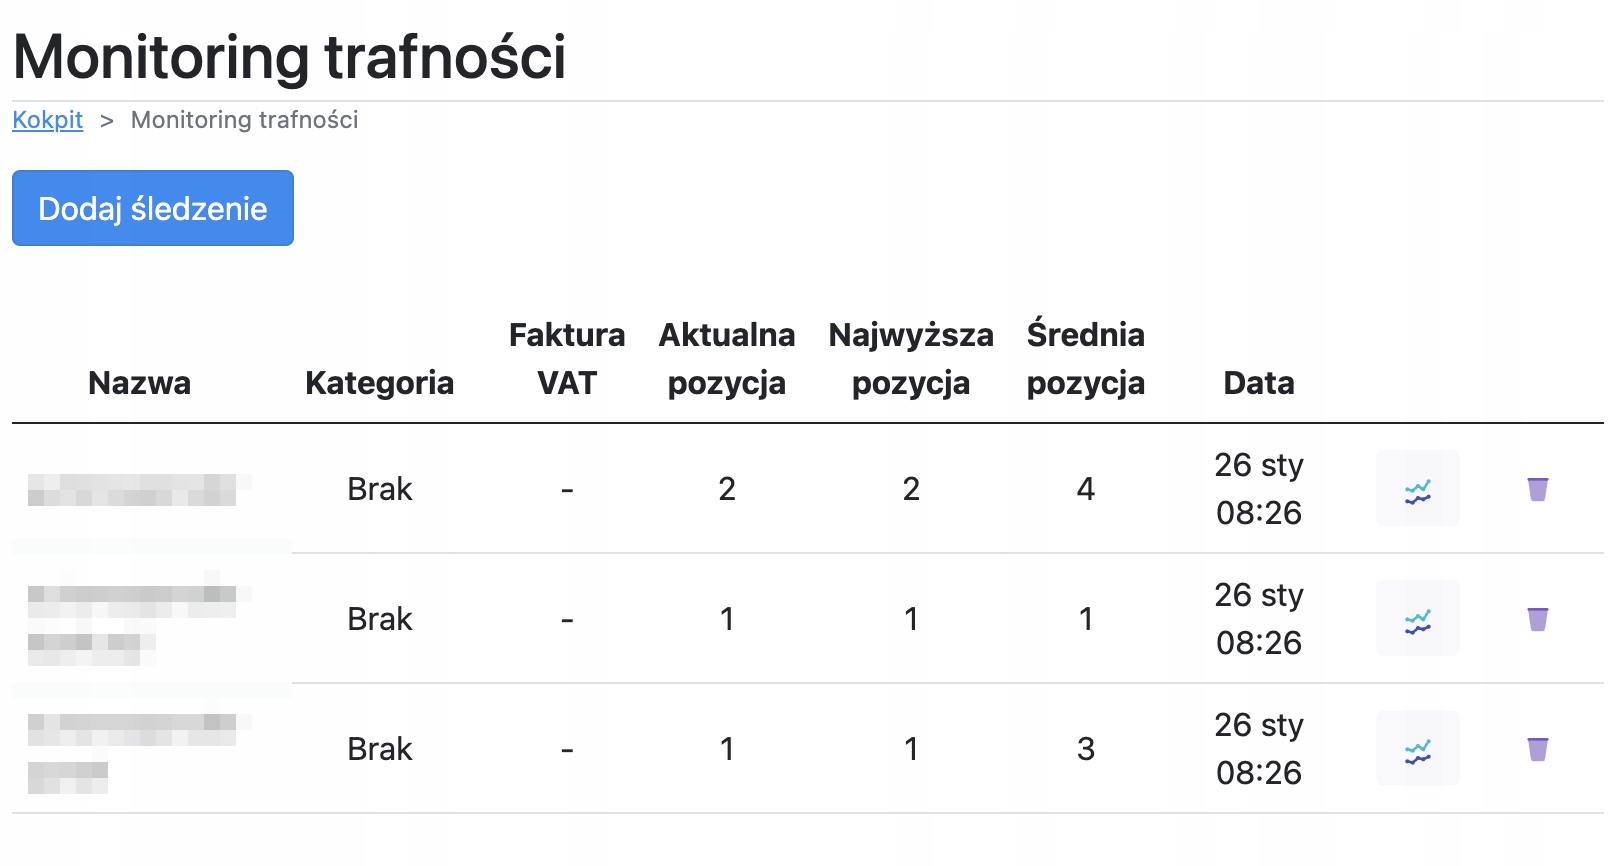Click the Monitoring trafności breadcrumb text

click(x=244, y=120)
